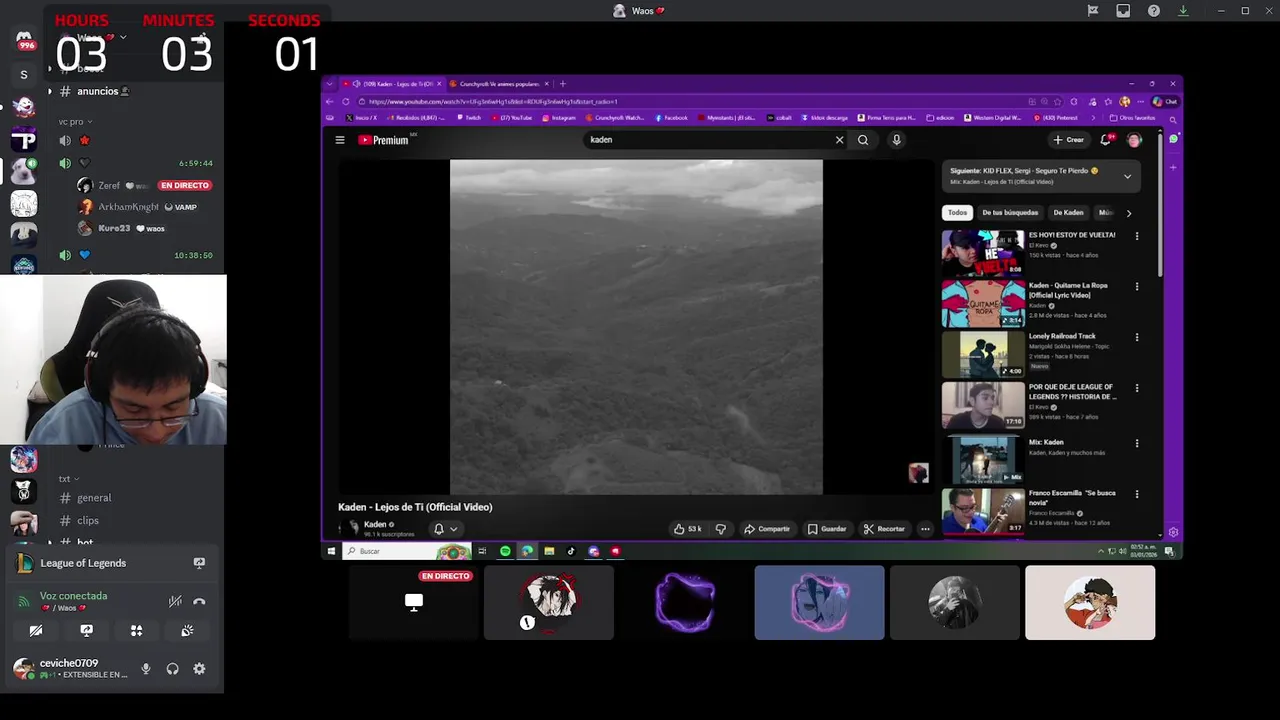Select De tus búsquedas chip

[x=1010, y=213]
